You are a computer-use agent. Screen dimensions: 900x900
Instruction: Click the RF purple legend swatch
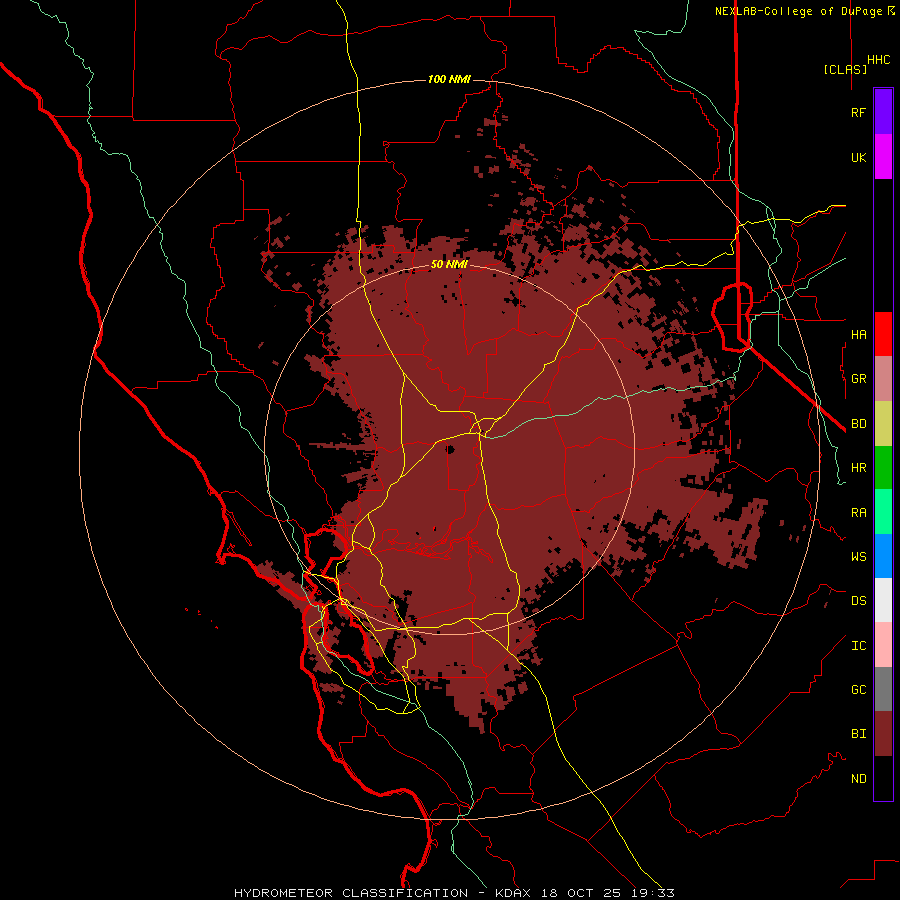tap(883, 112)
